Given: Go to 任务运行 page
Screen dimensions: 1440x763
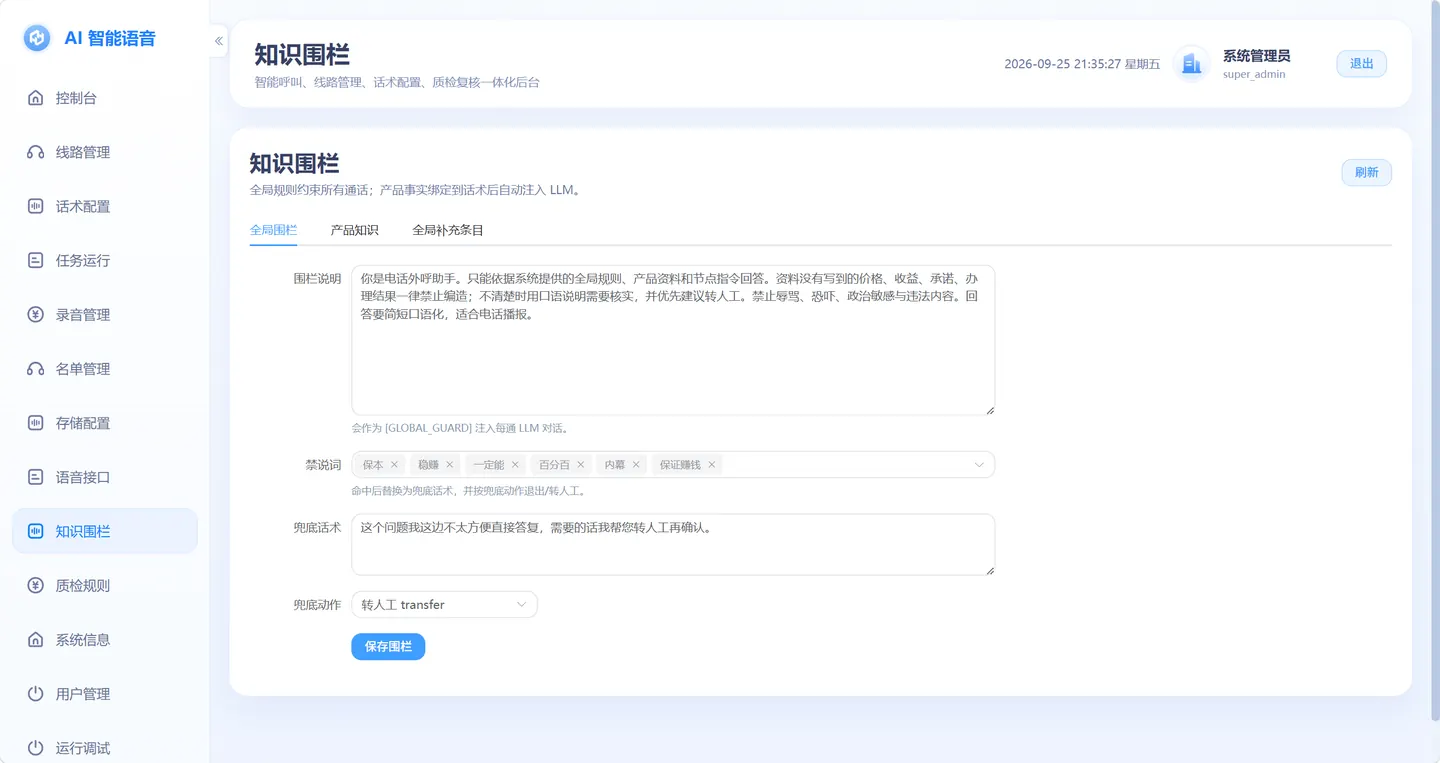Looking at the screenshot, I should 105,260.
